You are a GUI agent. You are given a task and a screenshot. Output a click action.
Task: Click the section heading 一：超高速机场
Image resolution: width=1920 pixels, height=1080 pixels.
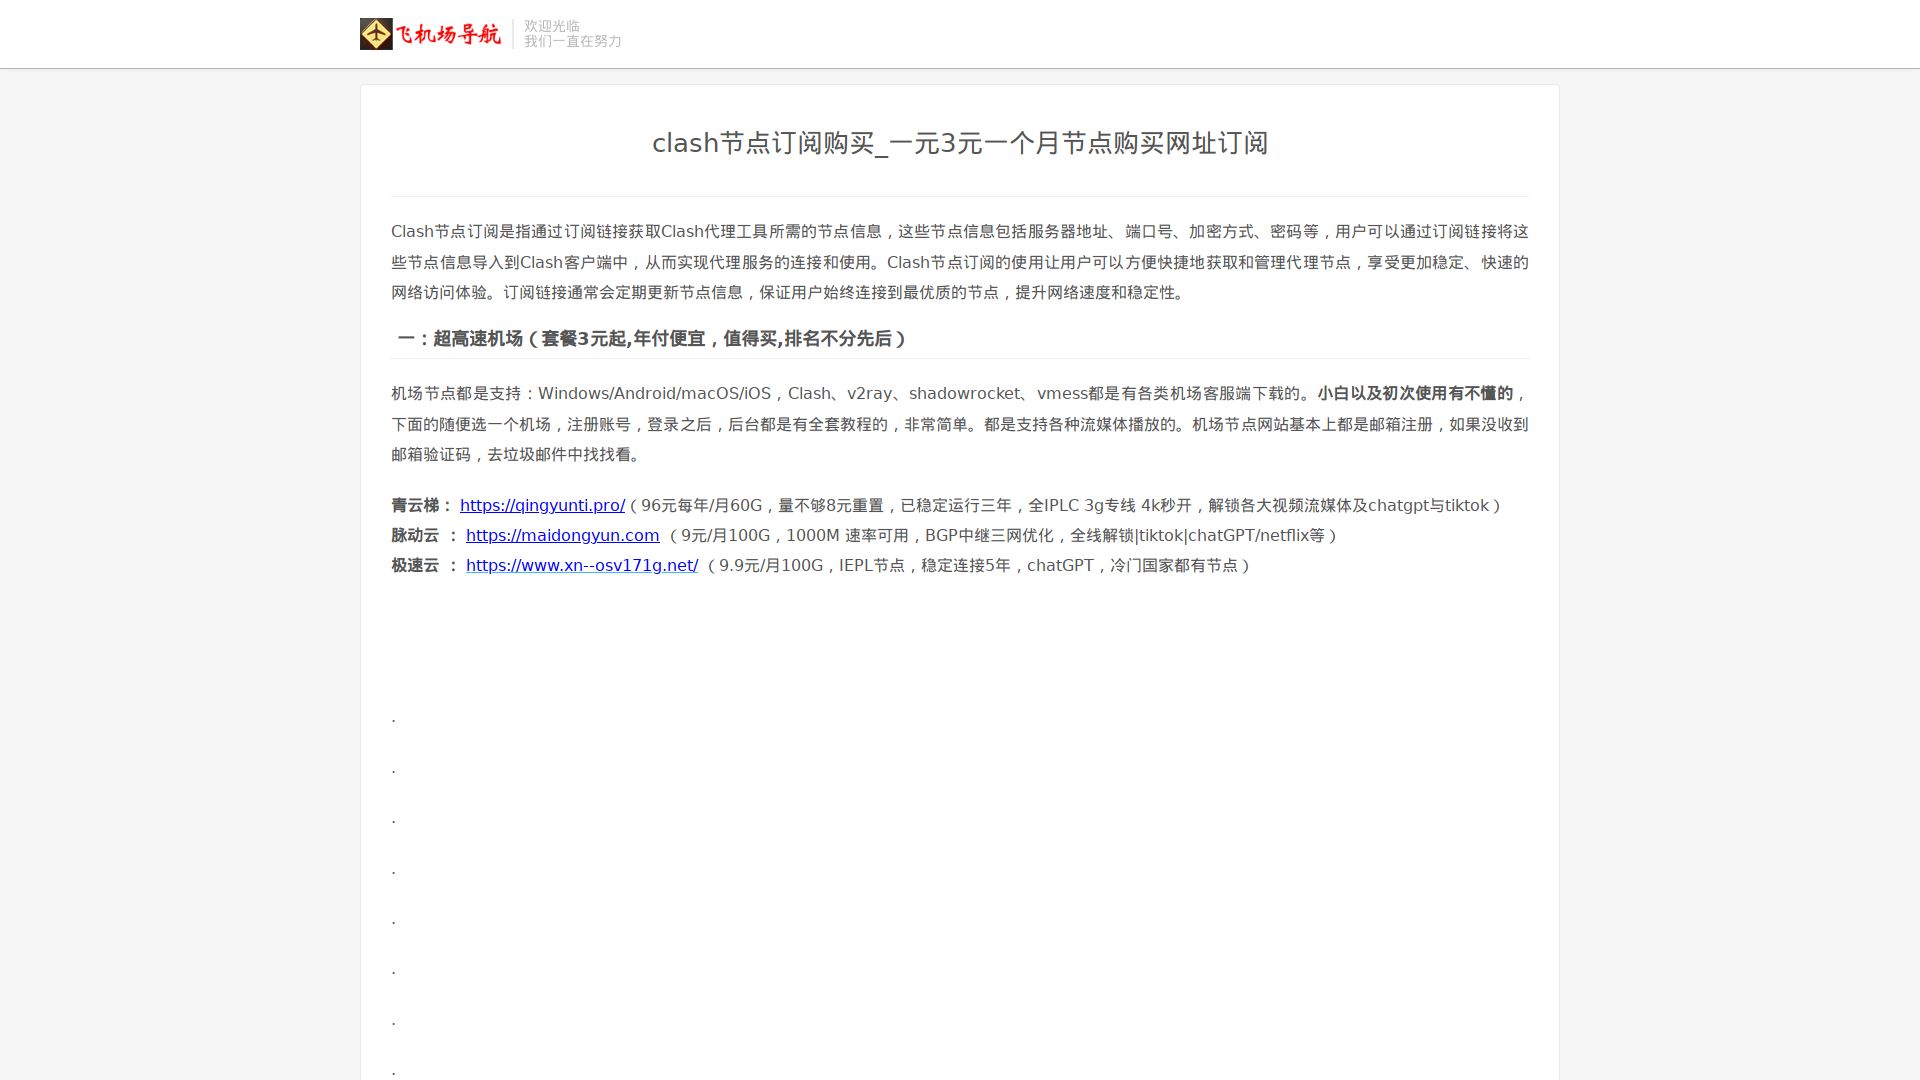(651, 339)
